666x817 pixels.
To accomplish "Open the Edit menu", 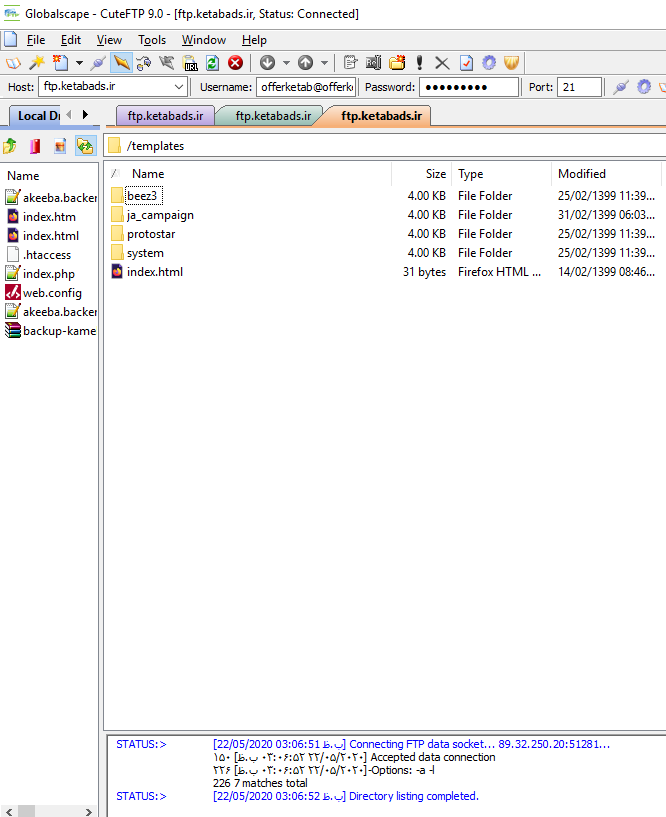I will click(x=71, y=40).
